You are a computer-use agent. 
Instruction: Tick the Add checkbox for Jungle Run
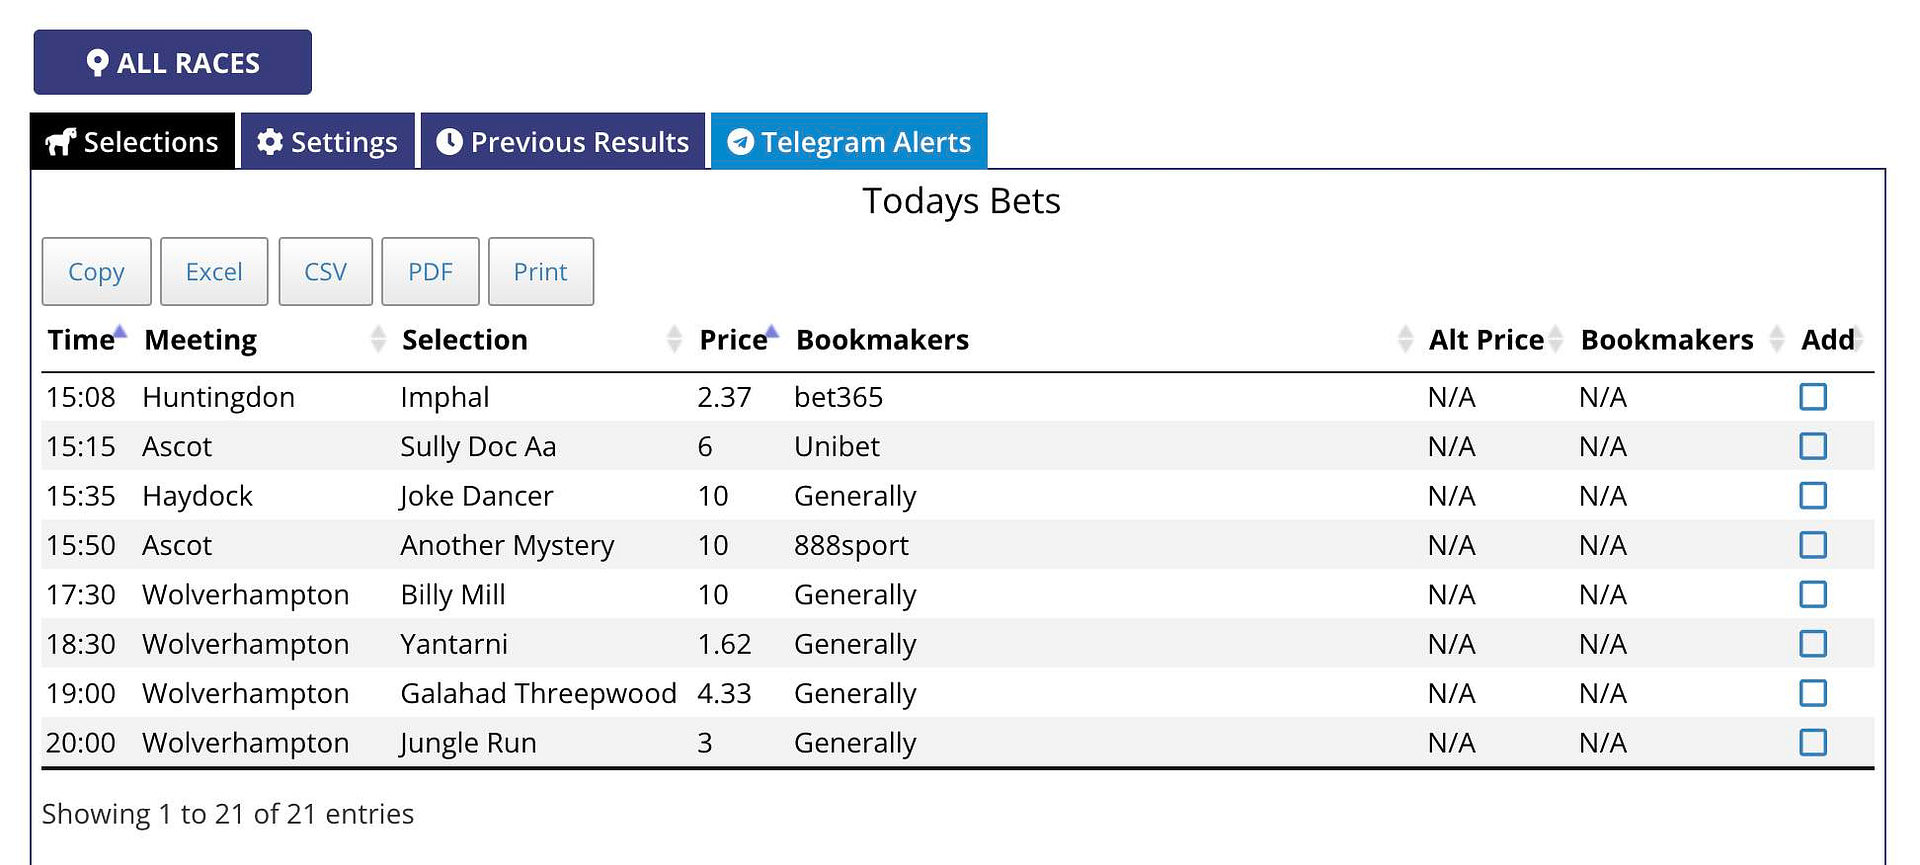pyautogui.click(x=1813, y=743)
